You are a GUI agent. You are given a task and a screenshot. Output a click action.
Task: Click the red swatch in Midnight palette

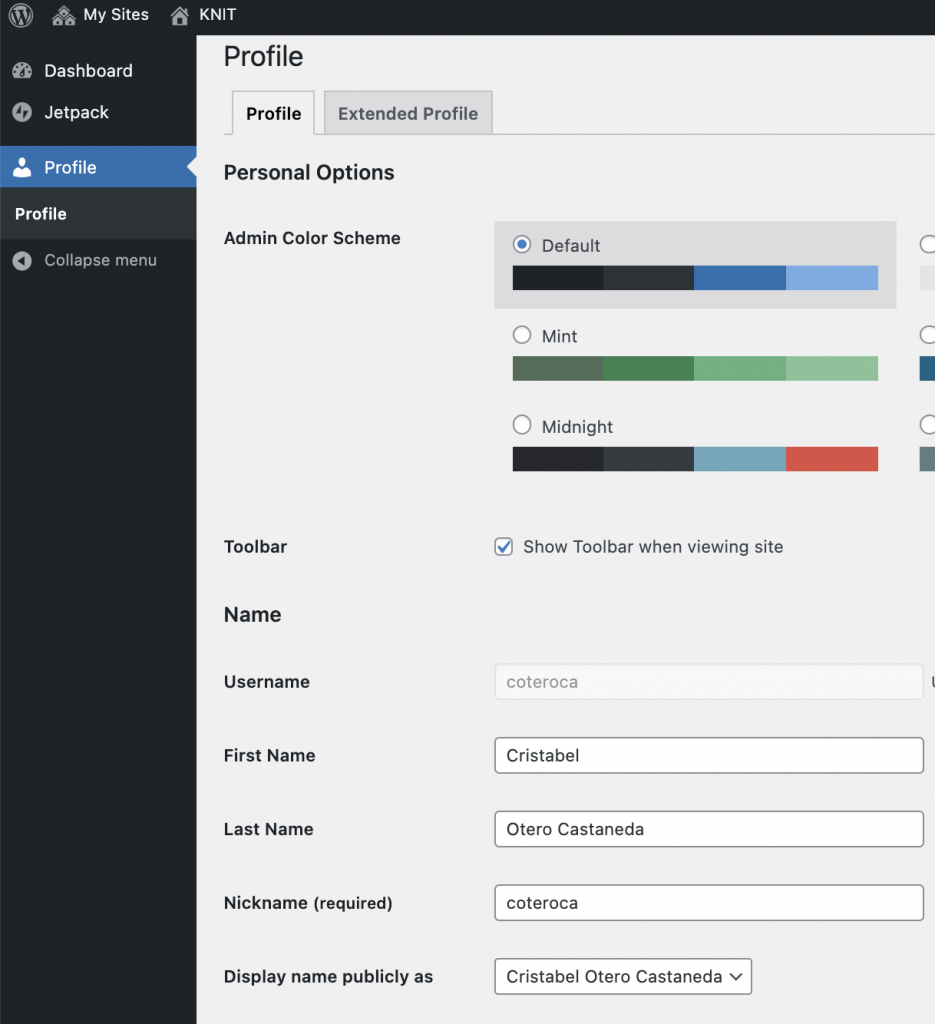click(x=832, y=459)
